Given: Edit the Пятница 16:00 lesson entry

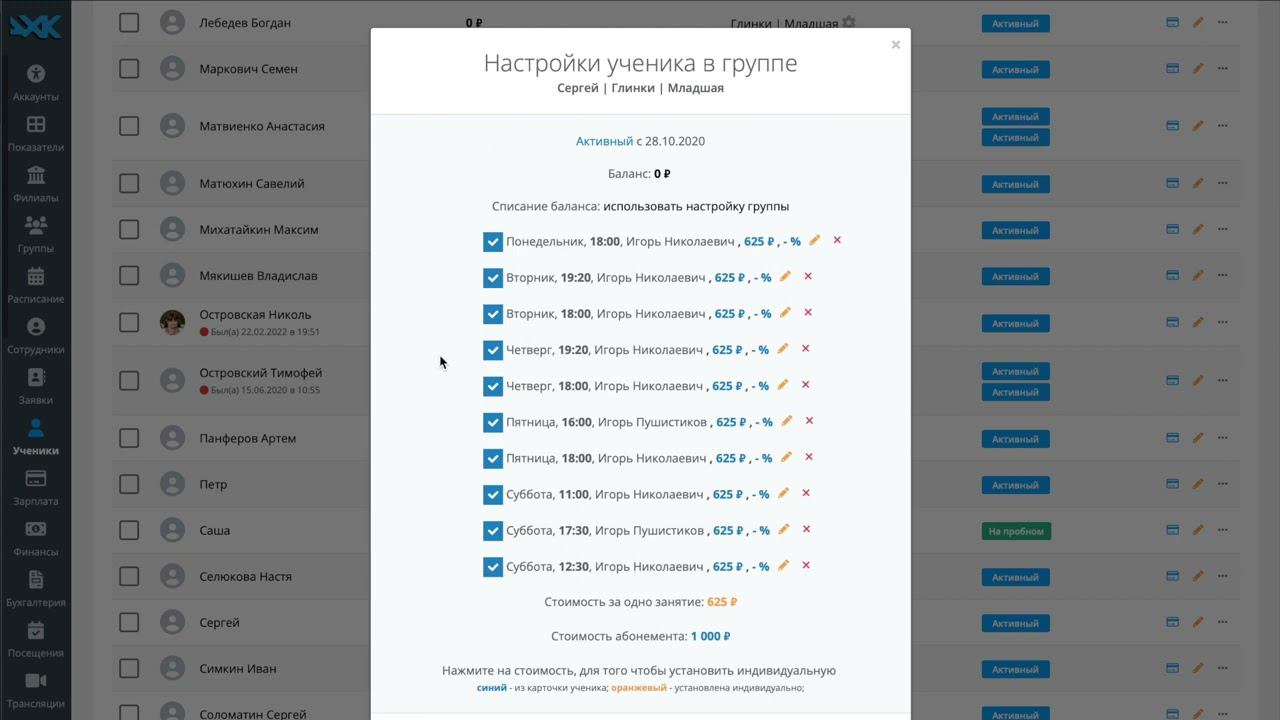Looking at the screenshot, I should [x=786, y=420].
